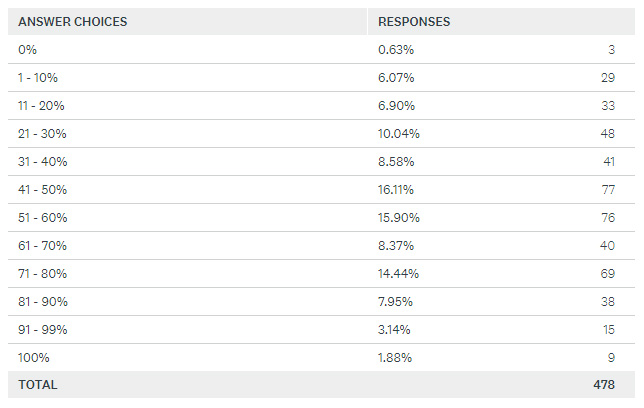
Task: Click the 16.11% response percentage
Action: (398, 190)
